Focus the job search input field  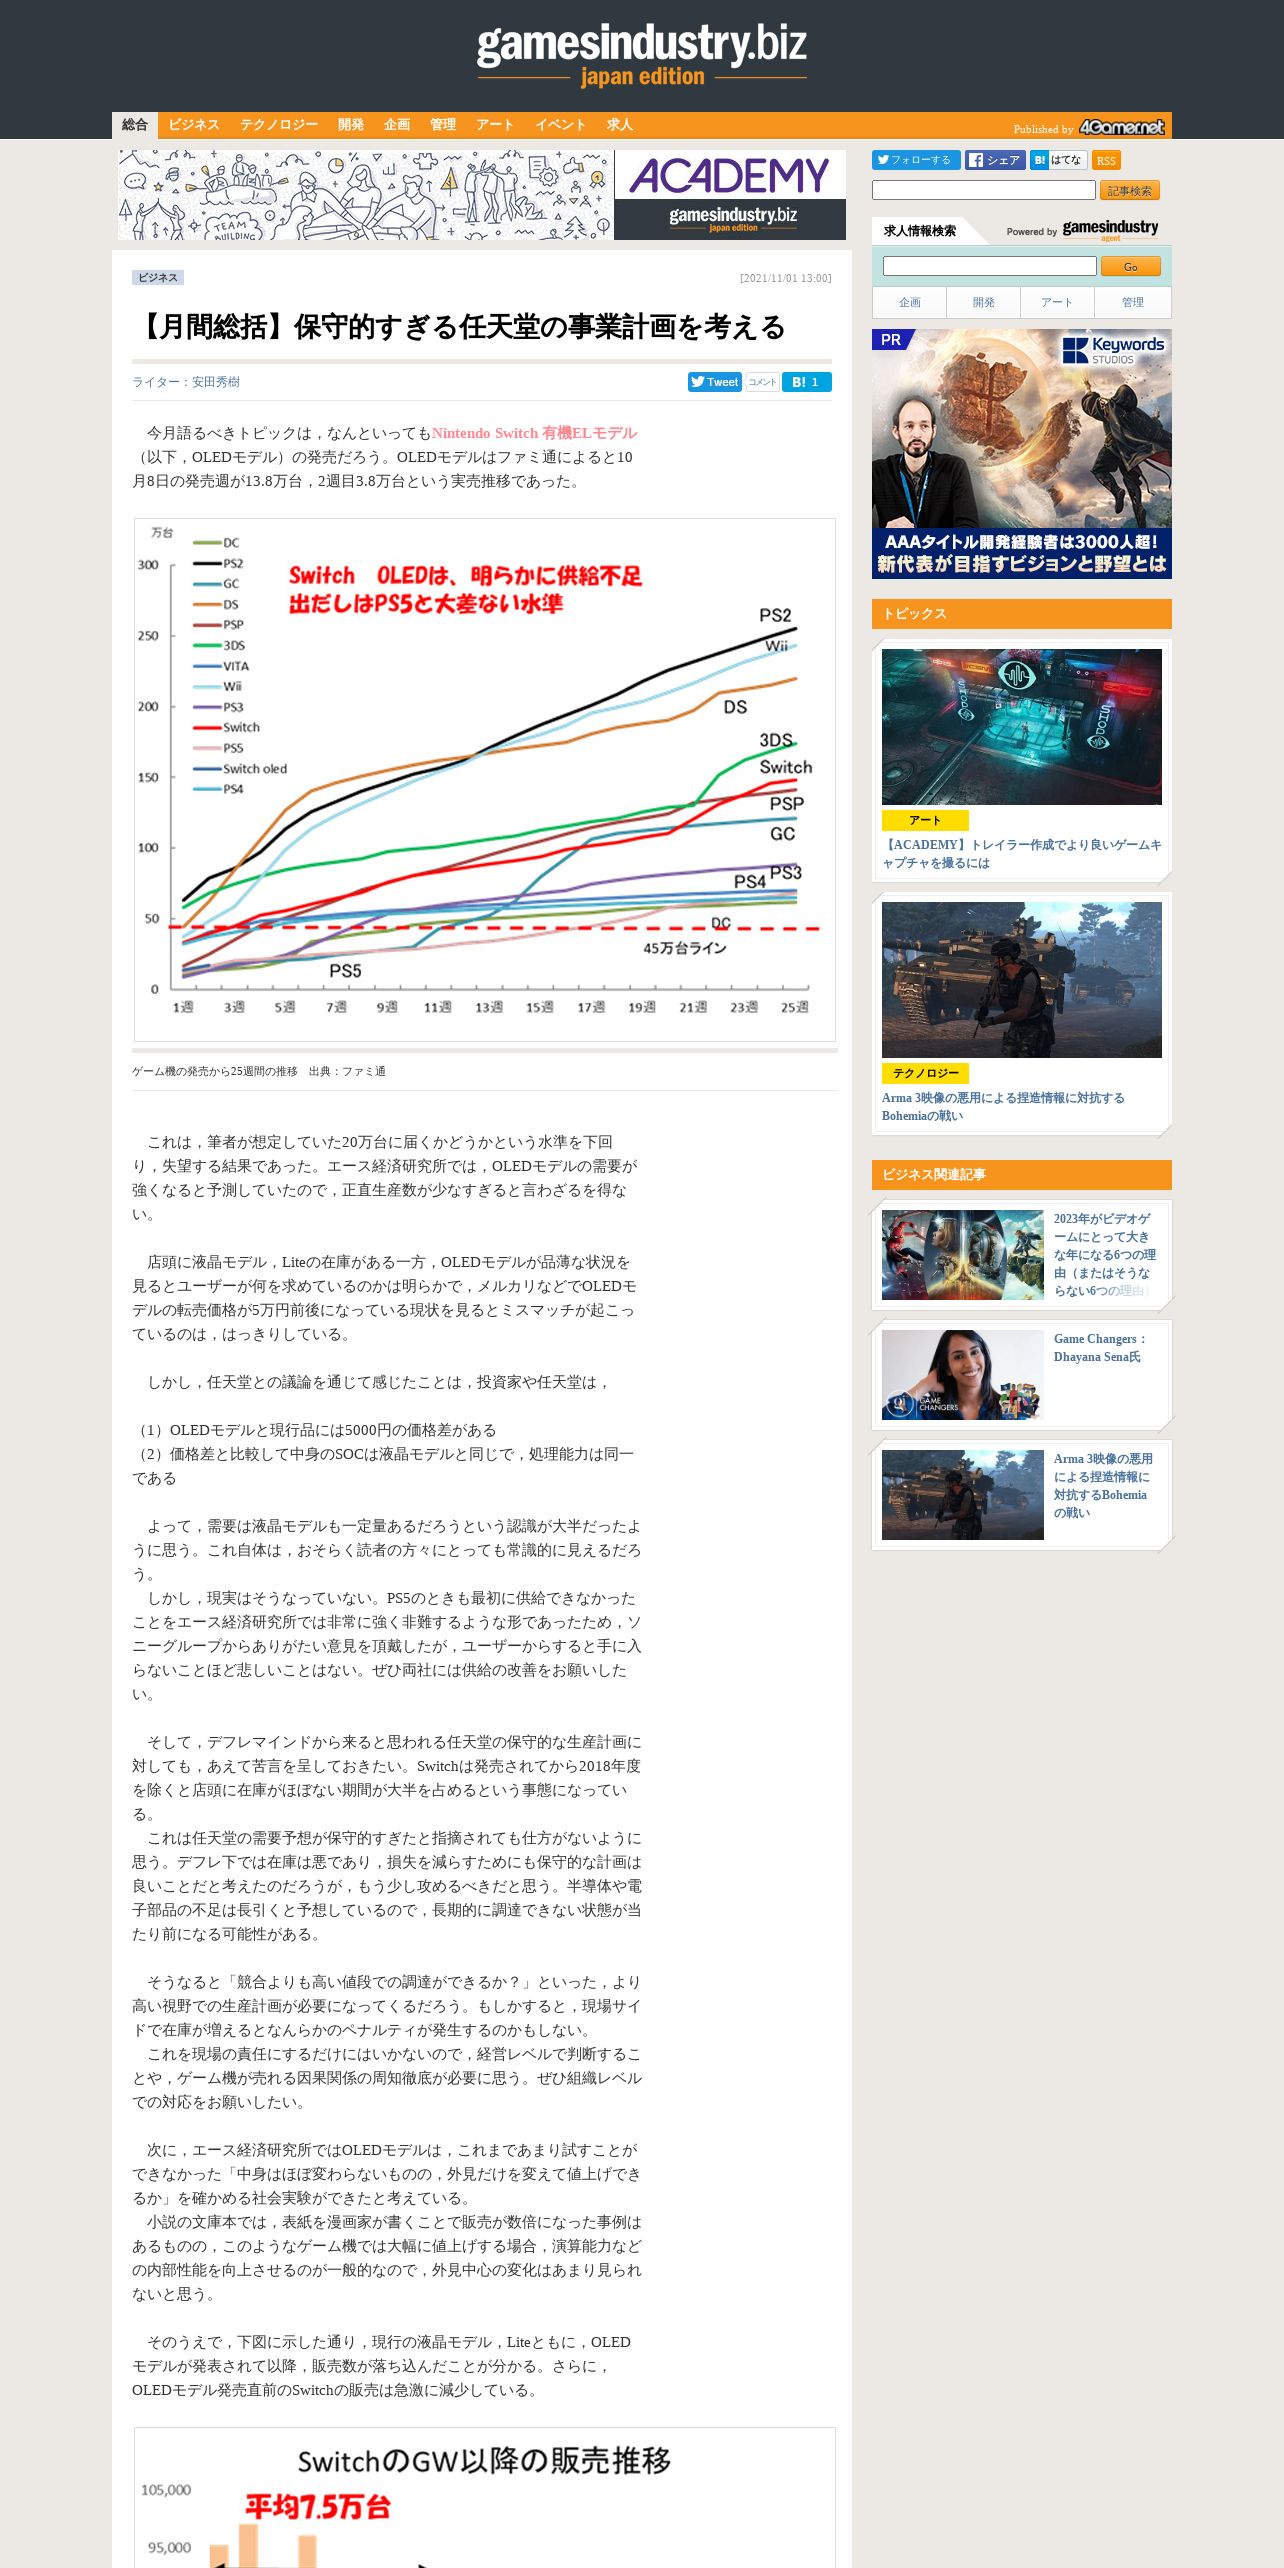coord(990,266)
